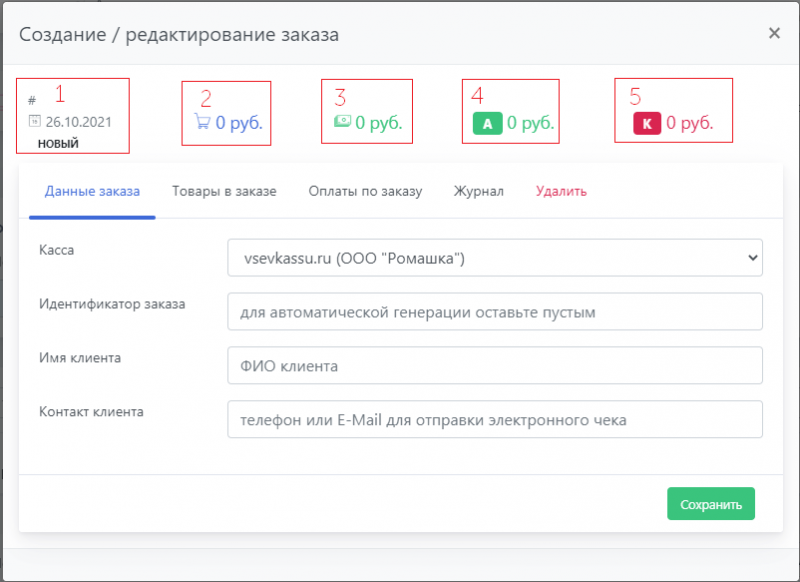Click the green "A" badge icon
Screen dimensions: 800x582
pos(487,124)
